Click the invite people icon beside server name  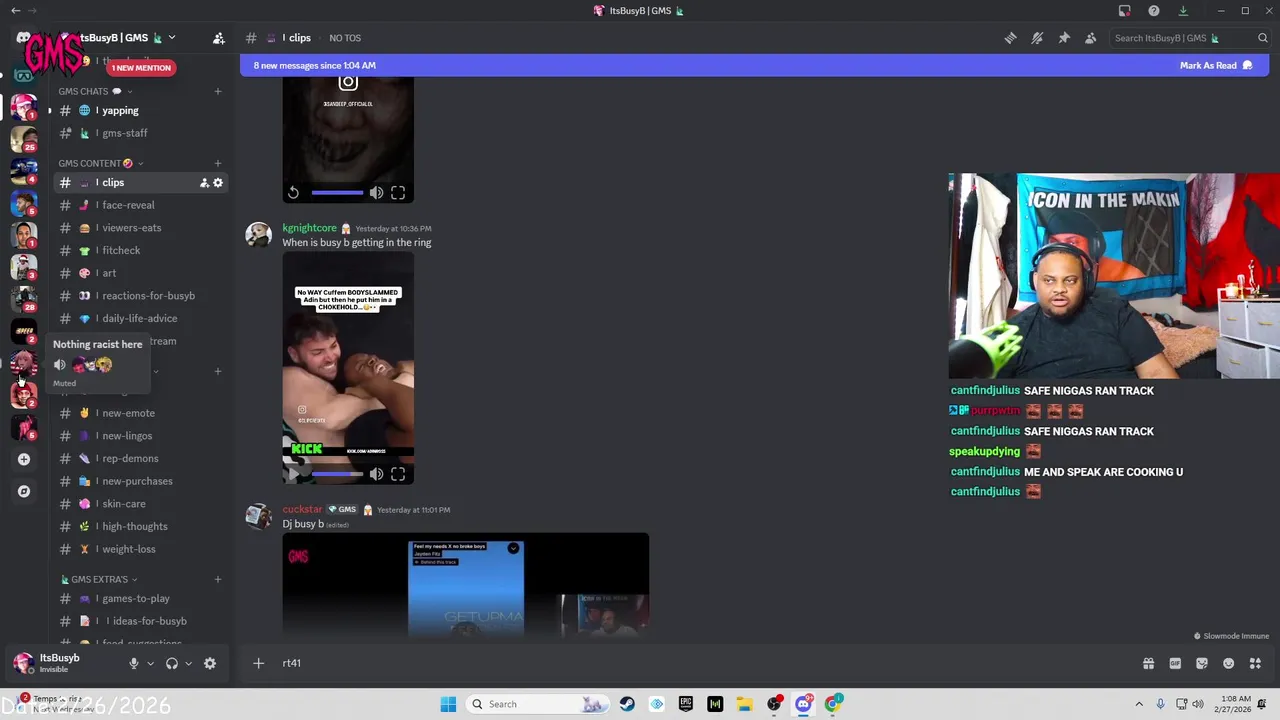218,38
